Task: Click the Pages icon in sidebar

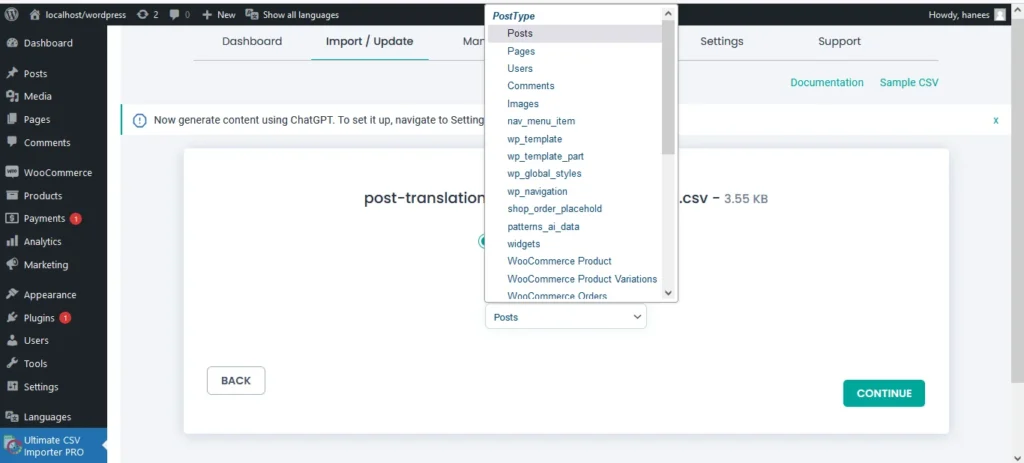Action: point(12,120)
